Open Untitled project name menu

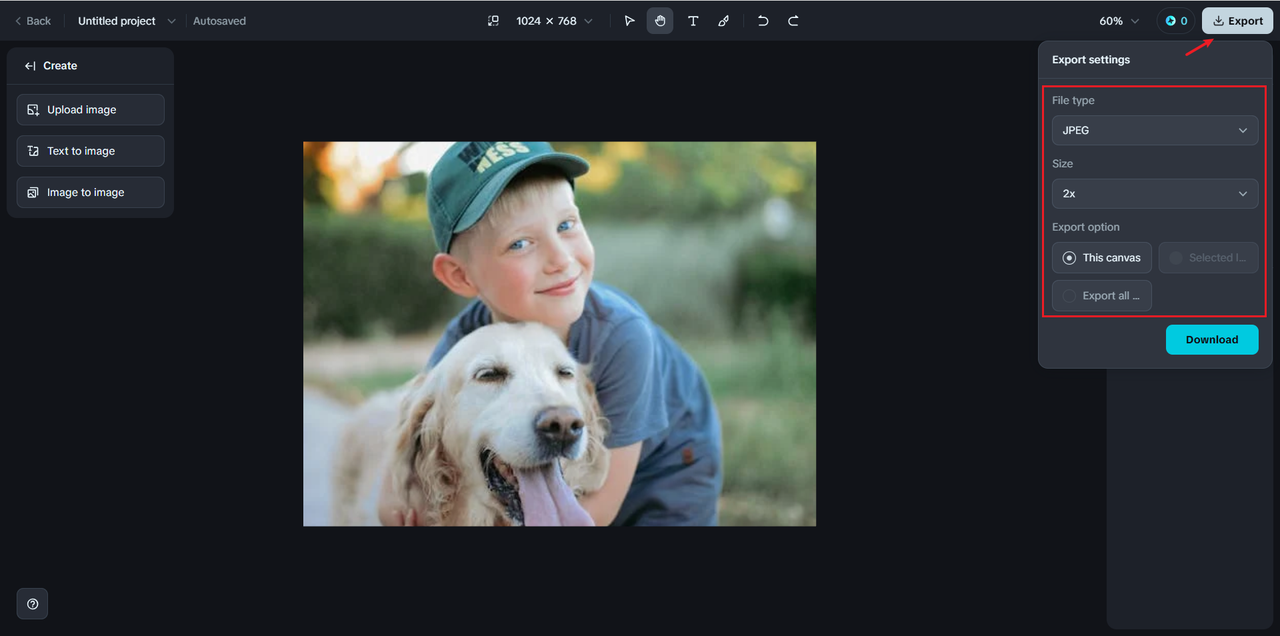pyautogui.click(x=126, y=21)
